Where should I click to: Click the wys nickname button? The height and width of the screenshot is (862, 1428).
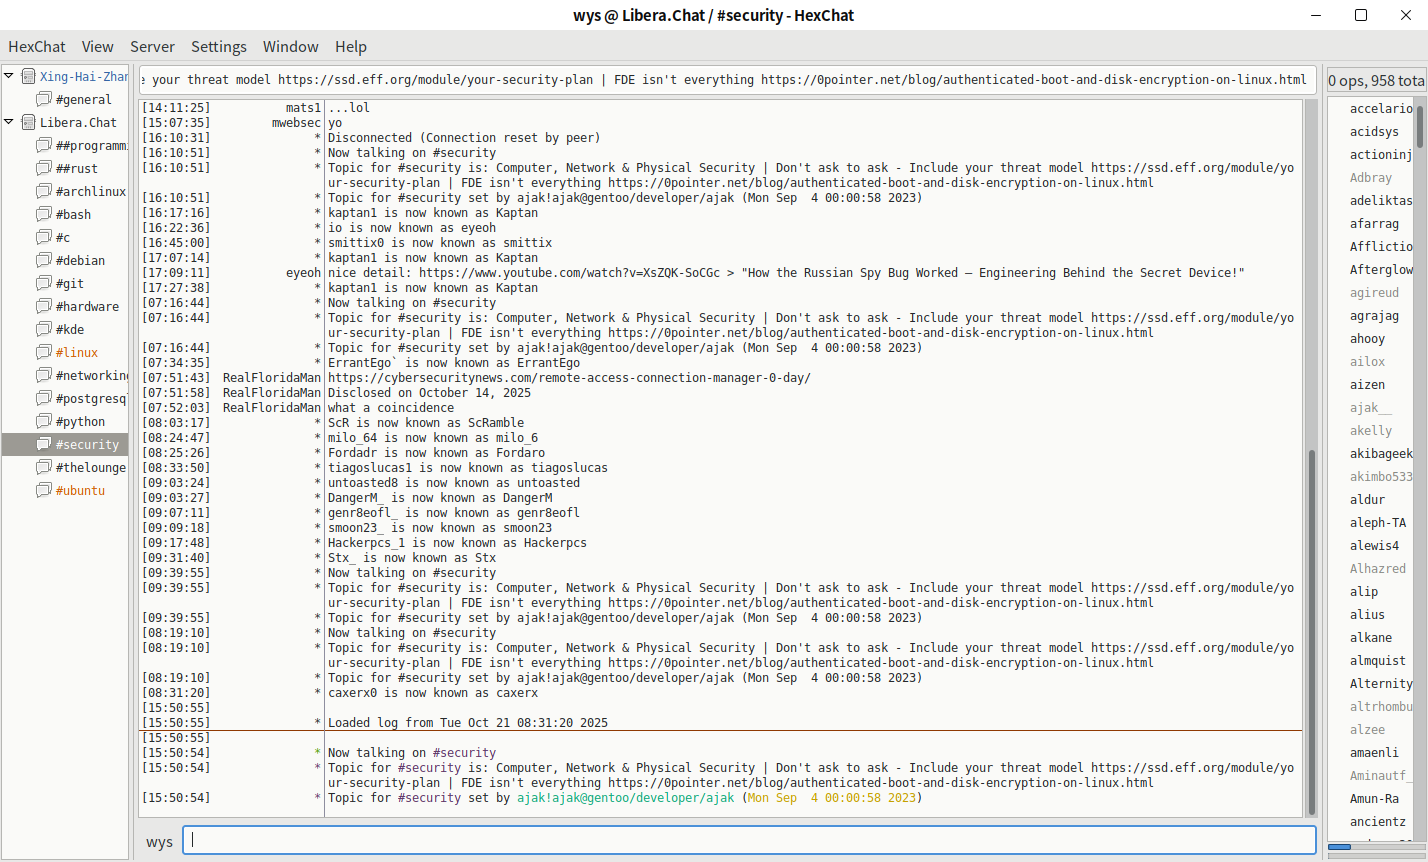click(159, 842)
